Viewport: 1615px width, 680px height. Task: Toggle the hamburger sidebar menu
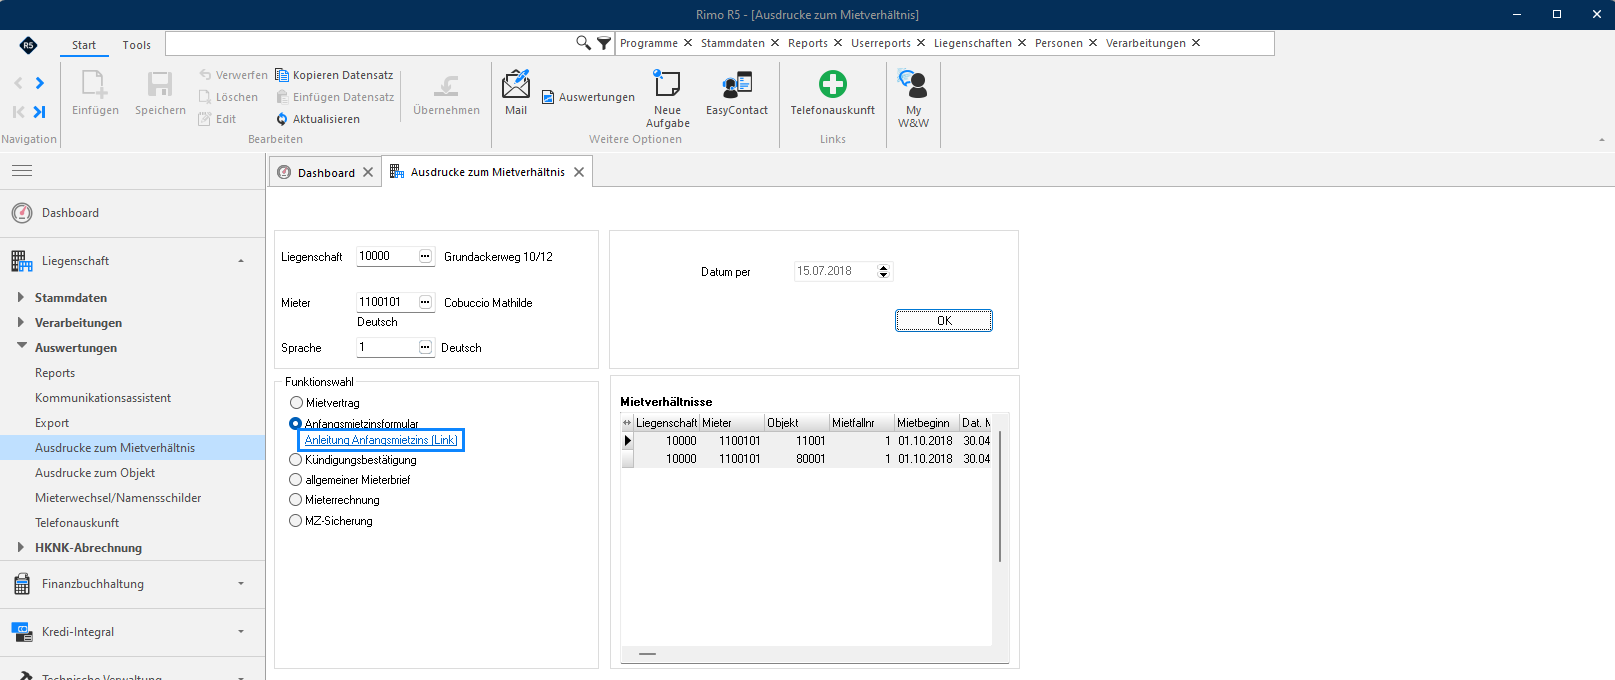pos(22,171)
